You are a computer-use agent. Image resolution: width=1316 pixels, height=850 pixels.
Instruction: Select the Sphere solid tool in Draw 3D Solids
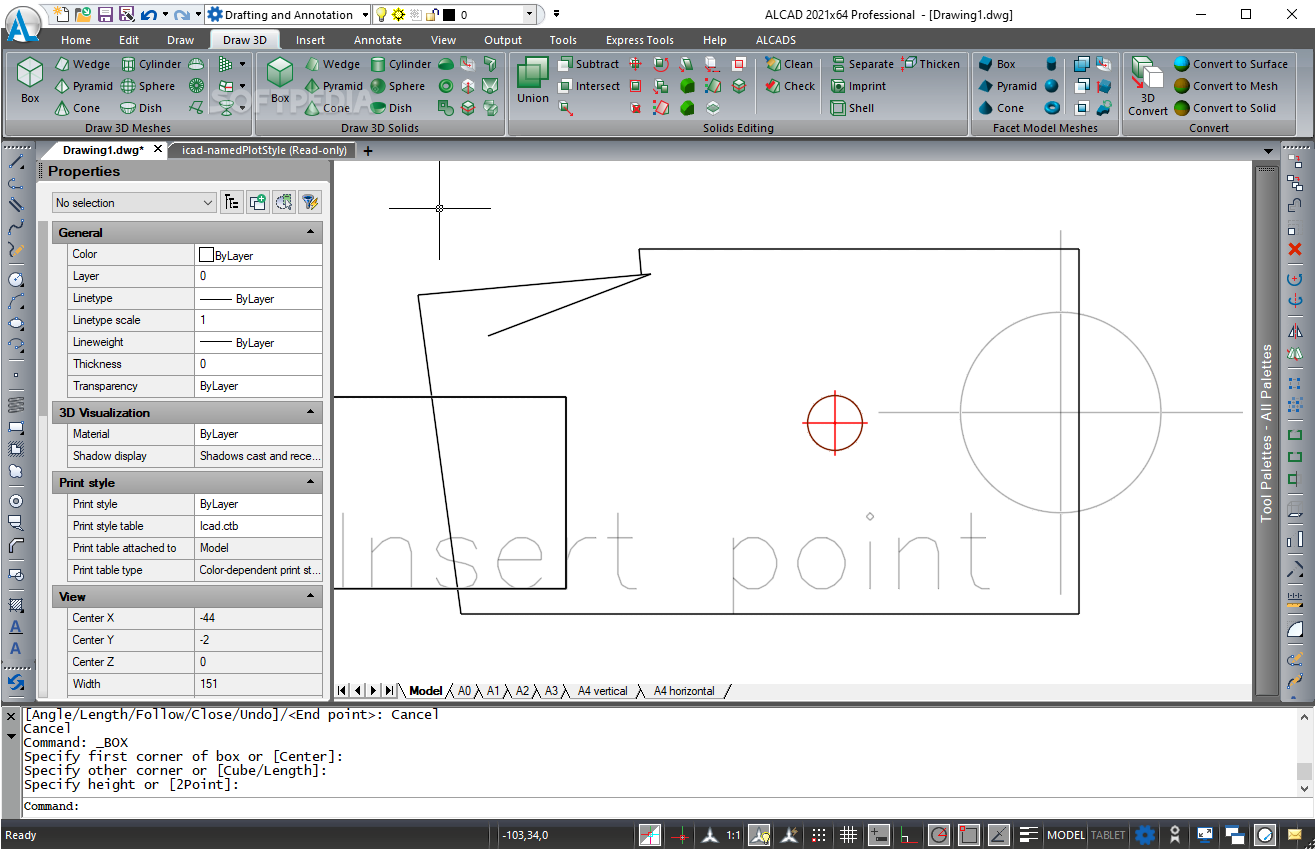click(x=398, y=86)
